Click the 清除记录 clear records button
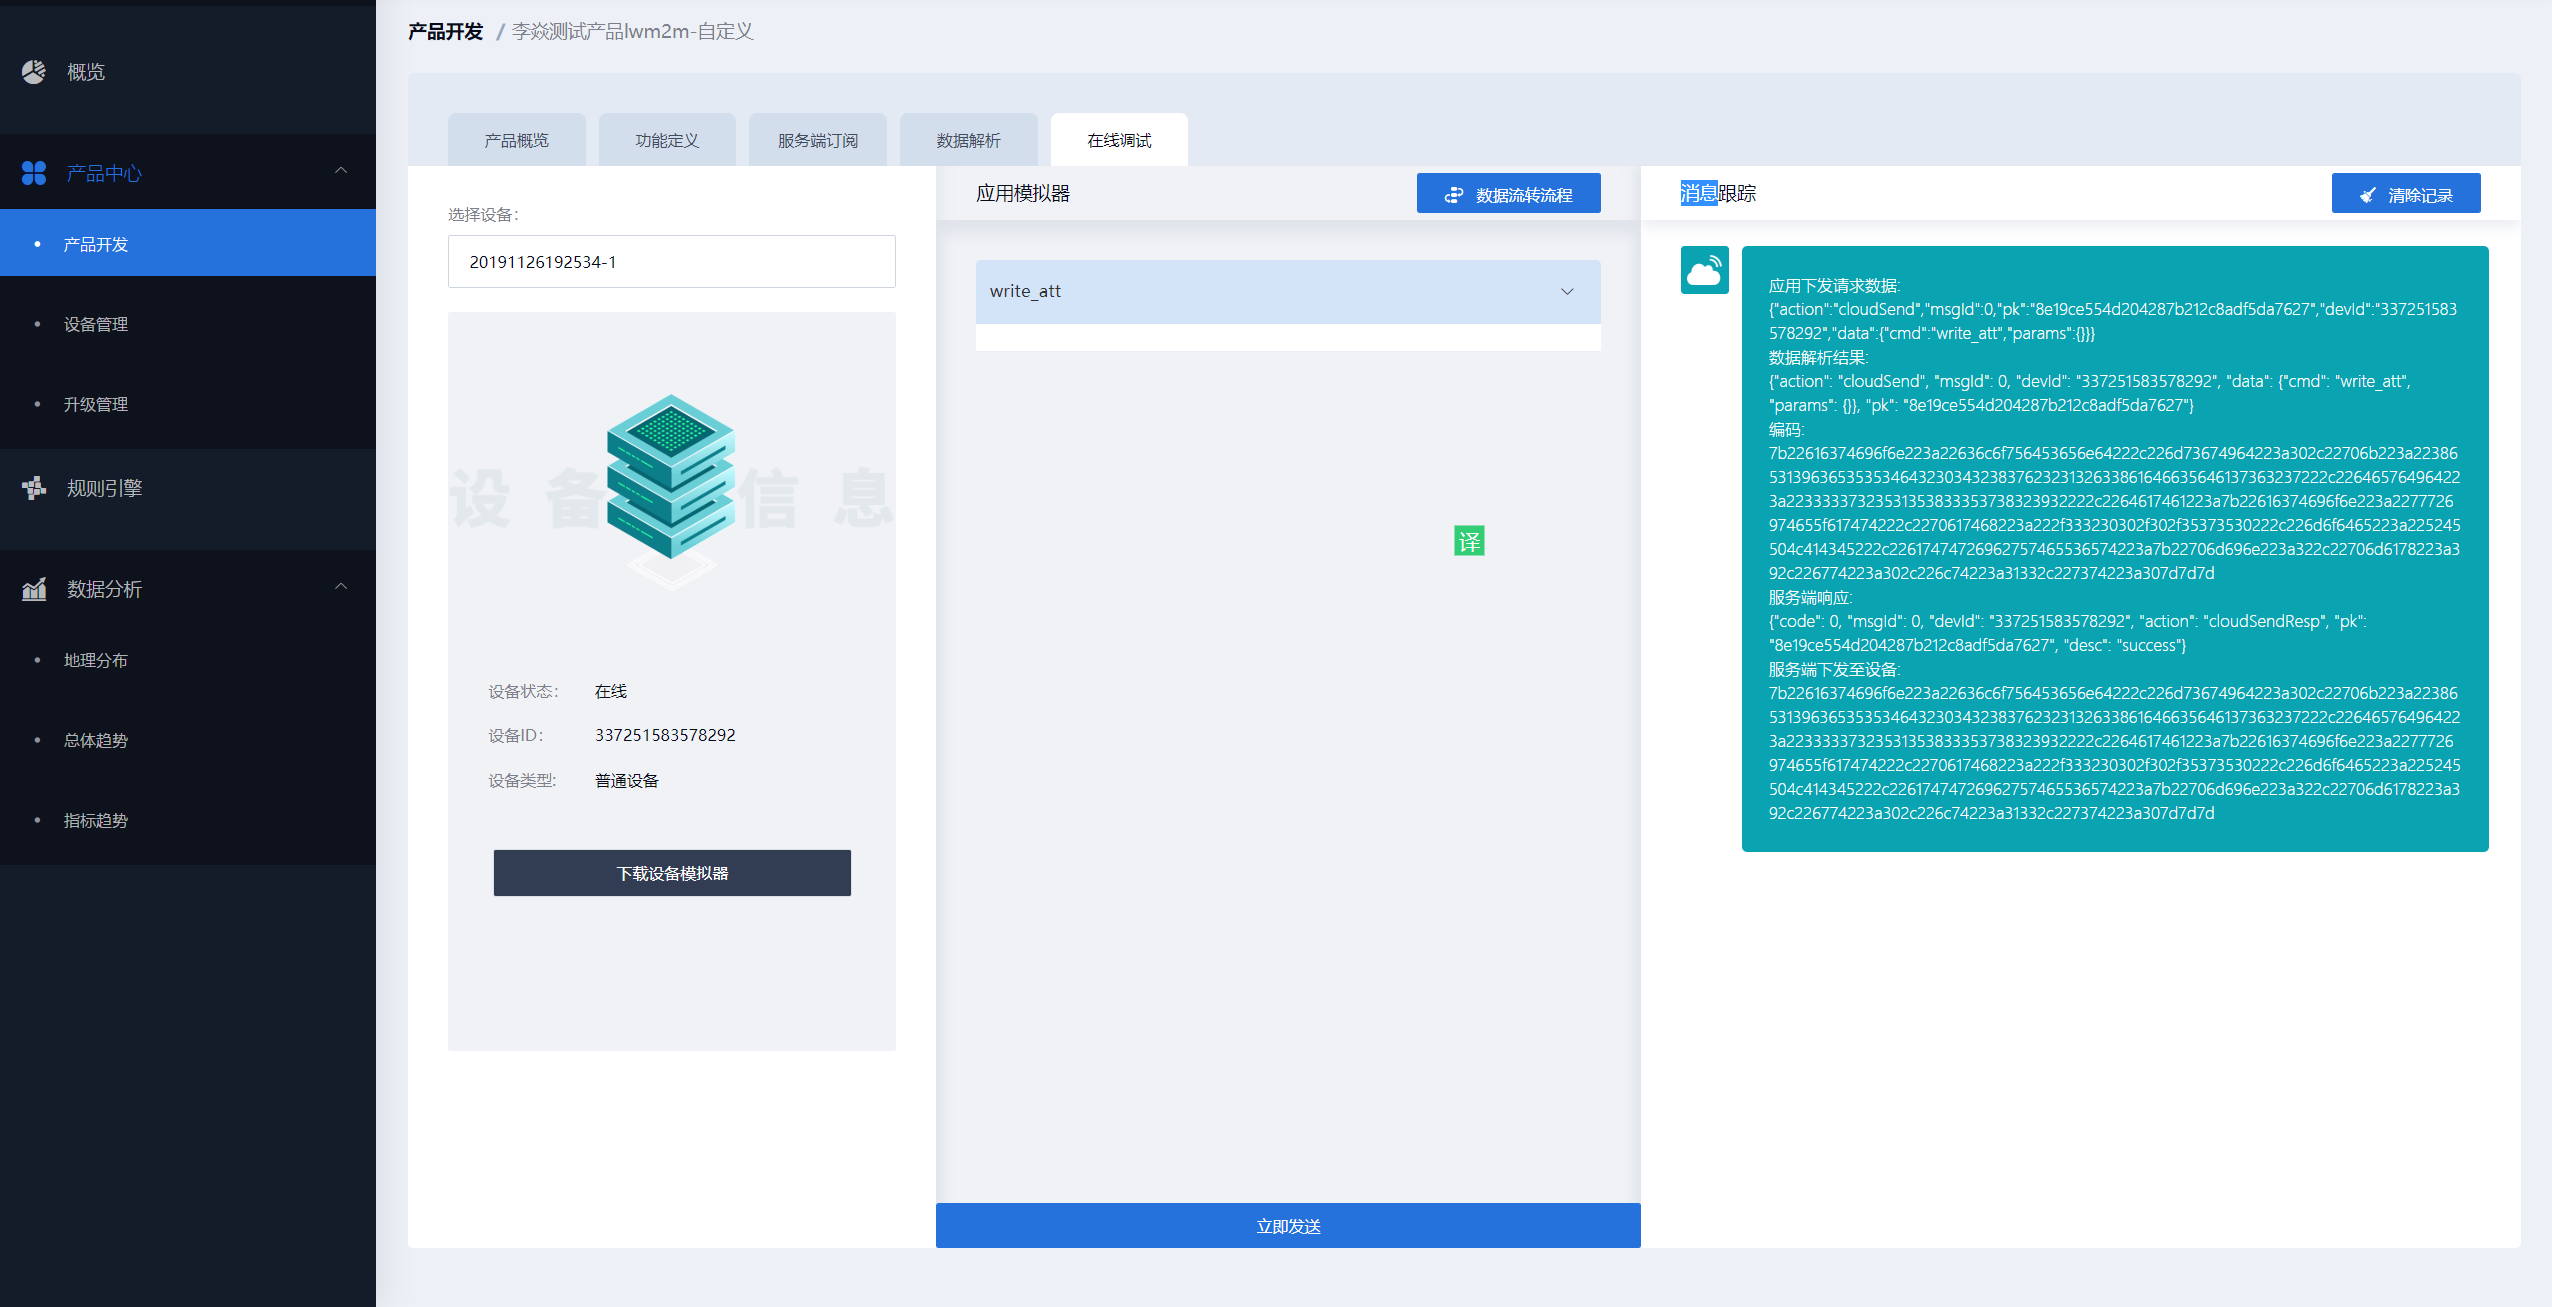This screenshot has height=1307, width=2552. 2405,194
